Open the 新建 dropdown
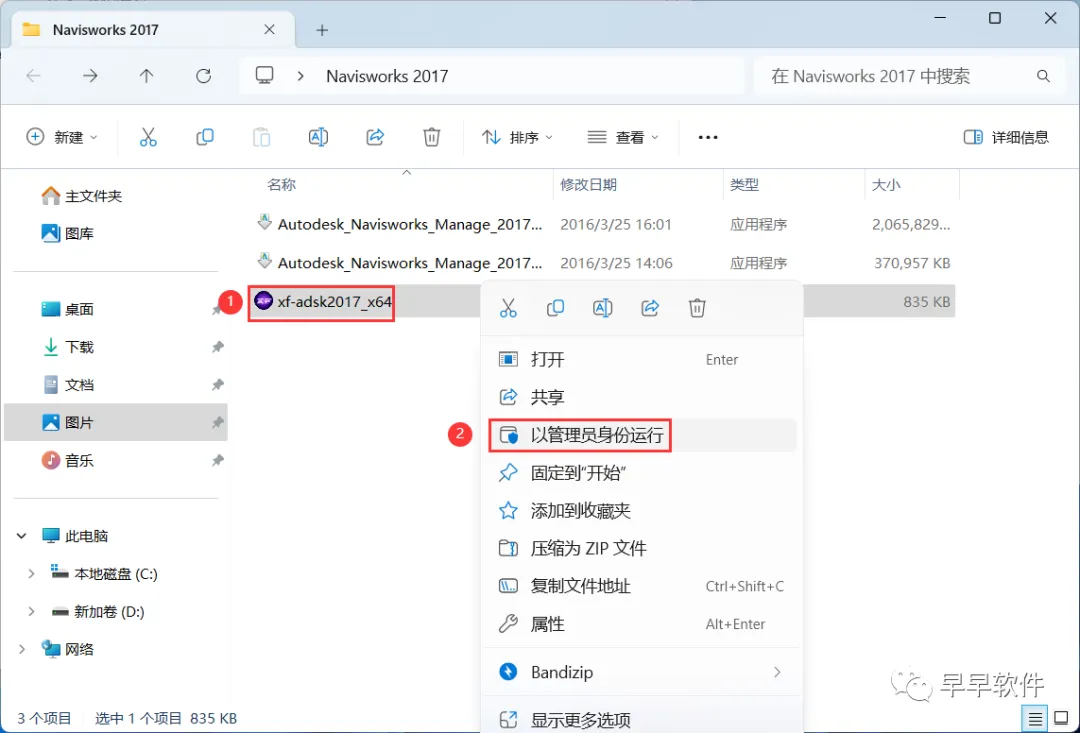1080x733 pixels. [62, 137]
